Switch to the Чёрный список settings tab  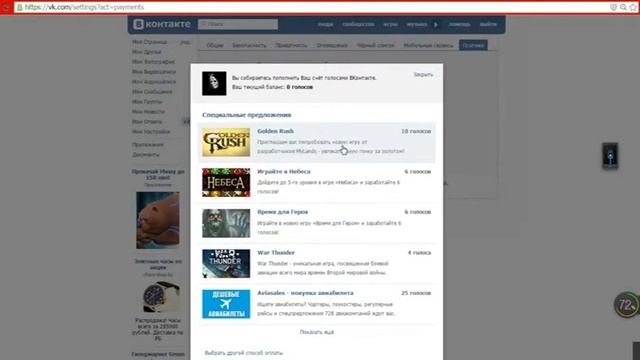[x=376, y=45]
